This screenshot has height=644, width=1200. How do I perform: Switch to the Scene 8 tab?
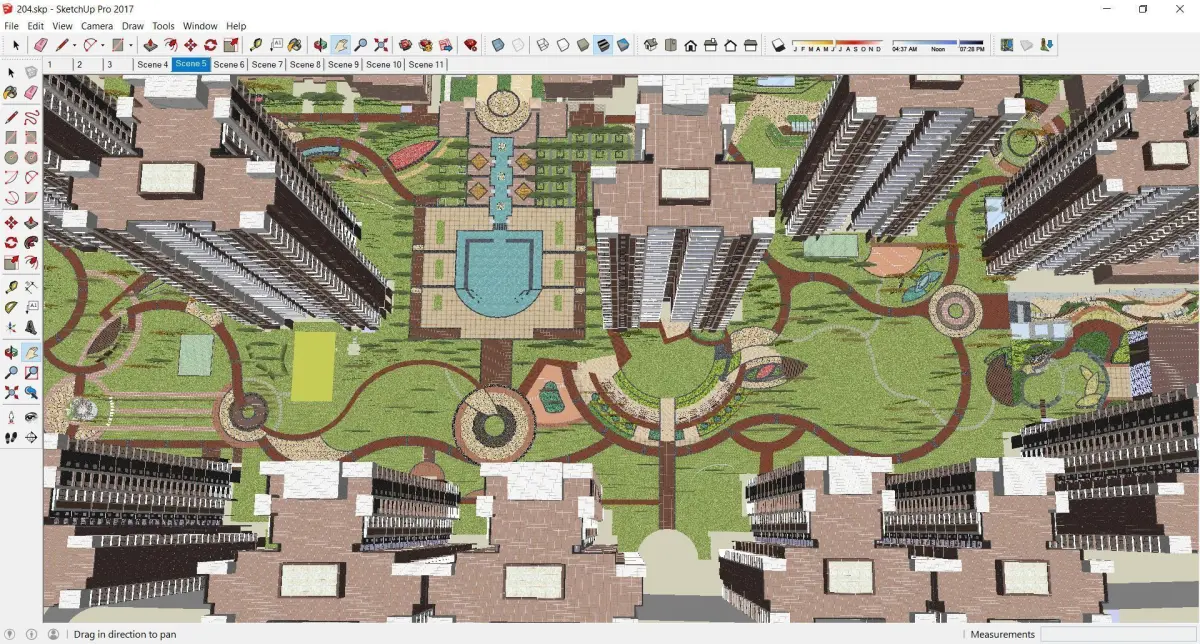coord(305,64)
